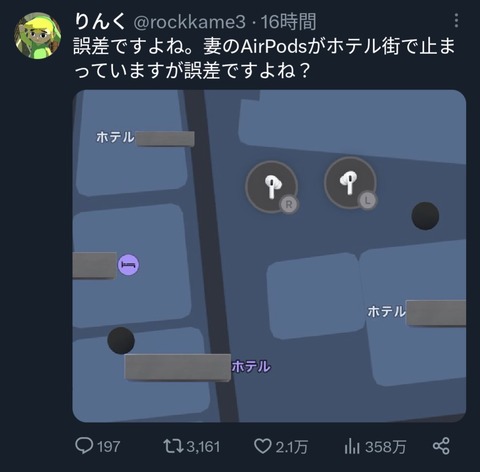Click the ホテル label at top-left of map
This screenshot has height=472, width=480.
(115, 137)
